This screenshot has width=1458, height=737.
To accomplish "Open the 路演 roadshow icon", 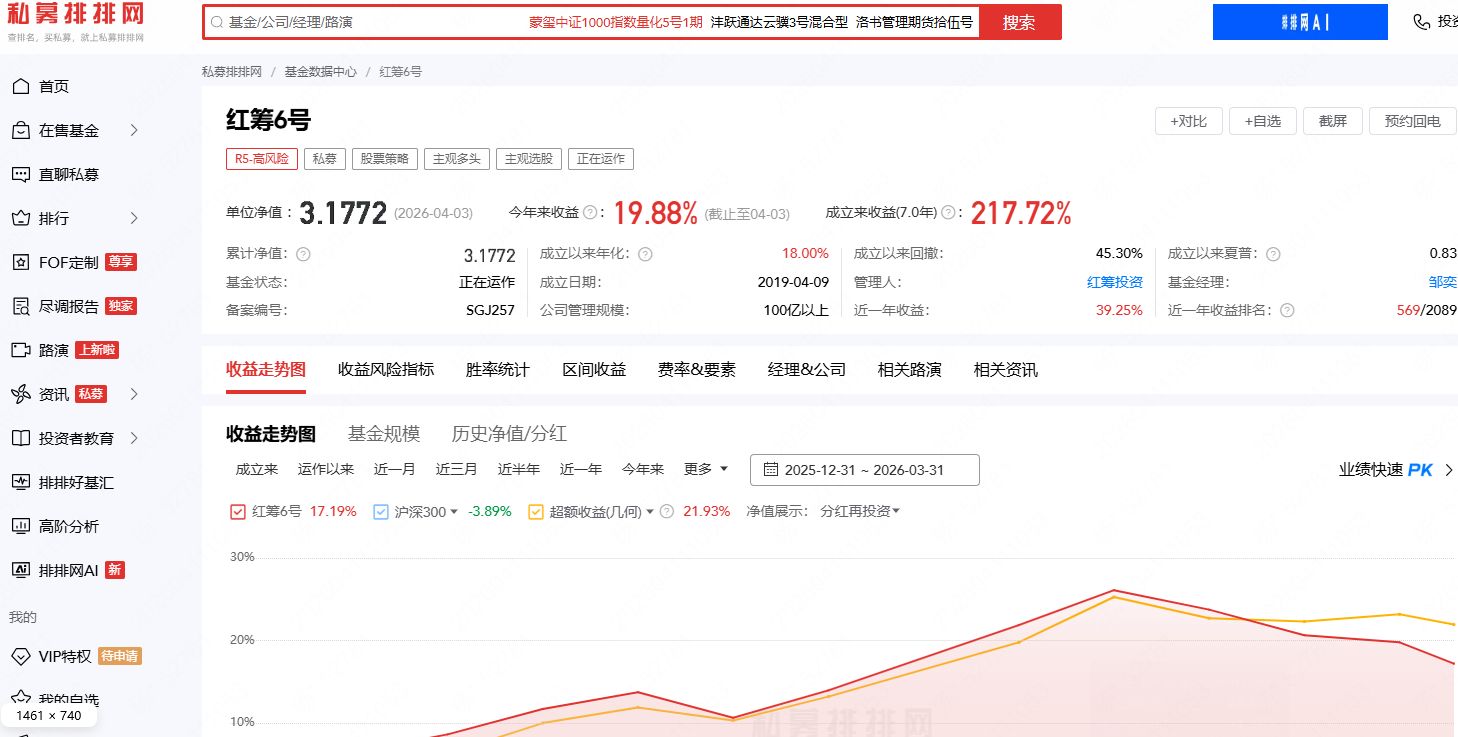I will 21,350.
